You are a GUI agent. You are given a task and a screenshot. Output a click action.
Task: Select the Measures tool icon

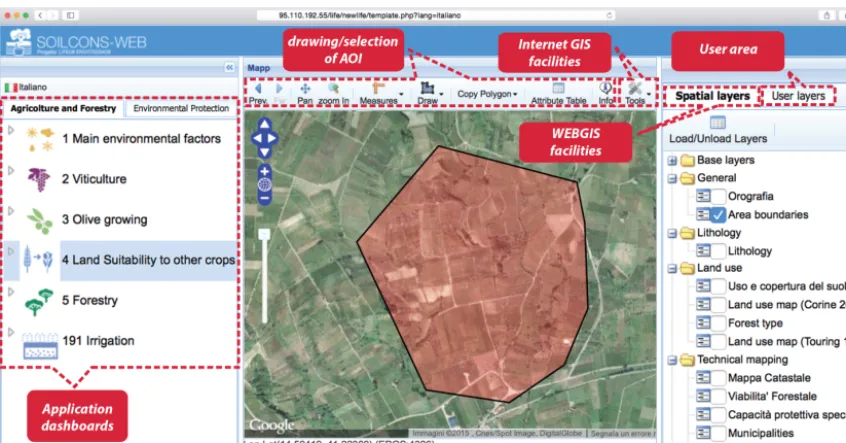[378, 88]
